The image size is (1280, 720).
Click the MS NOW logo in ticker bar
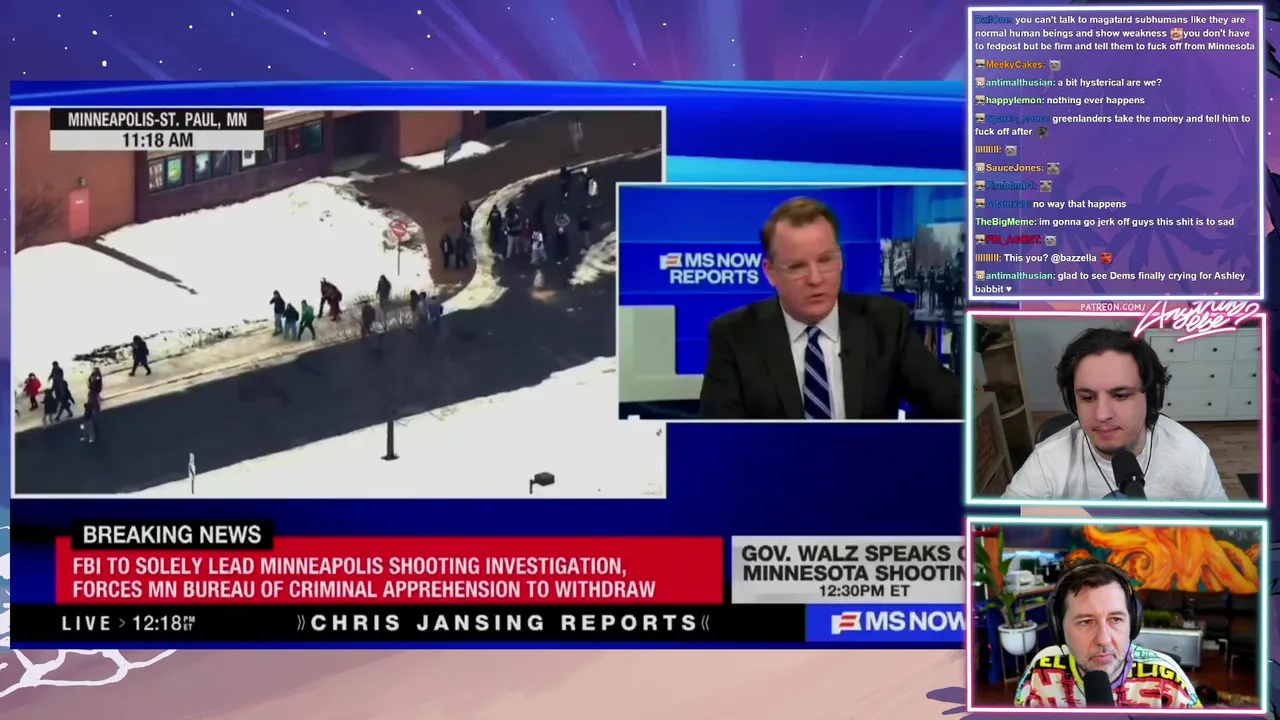(897, 623)
